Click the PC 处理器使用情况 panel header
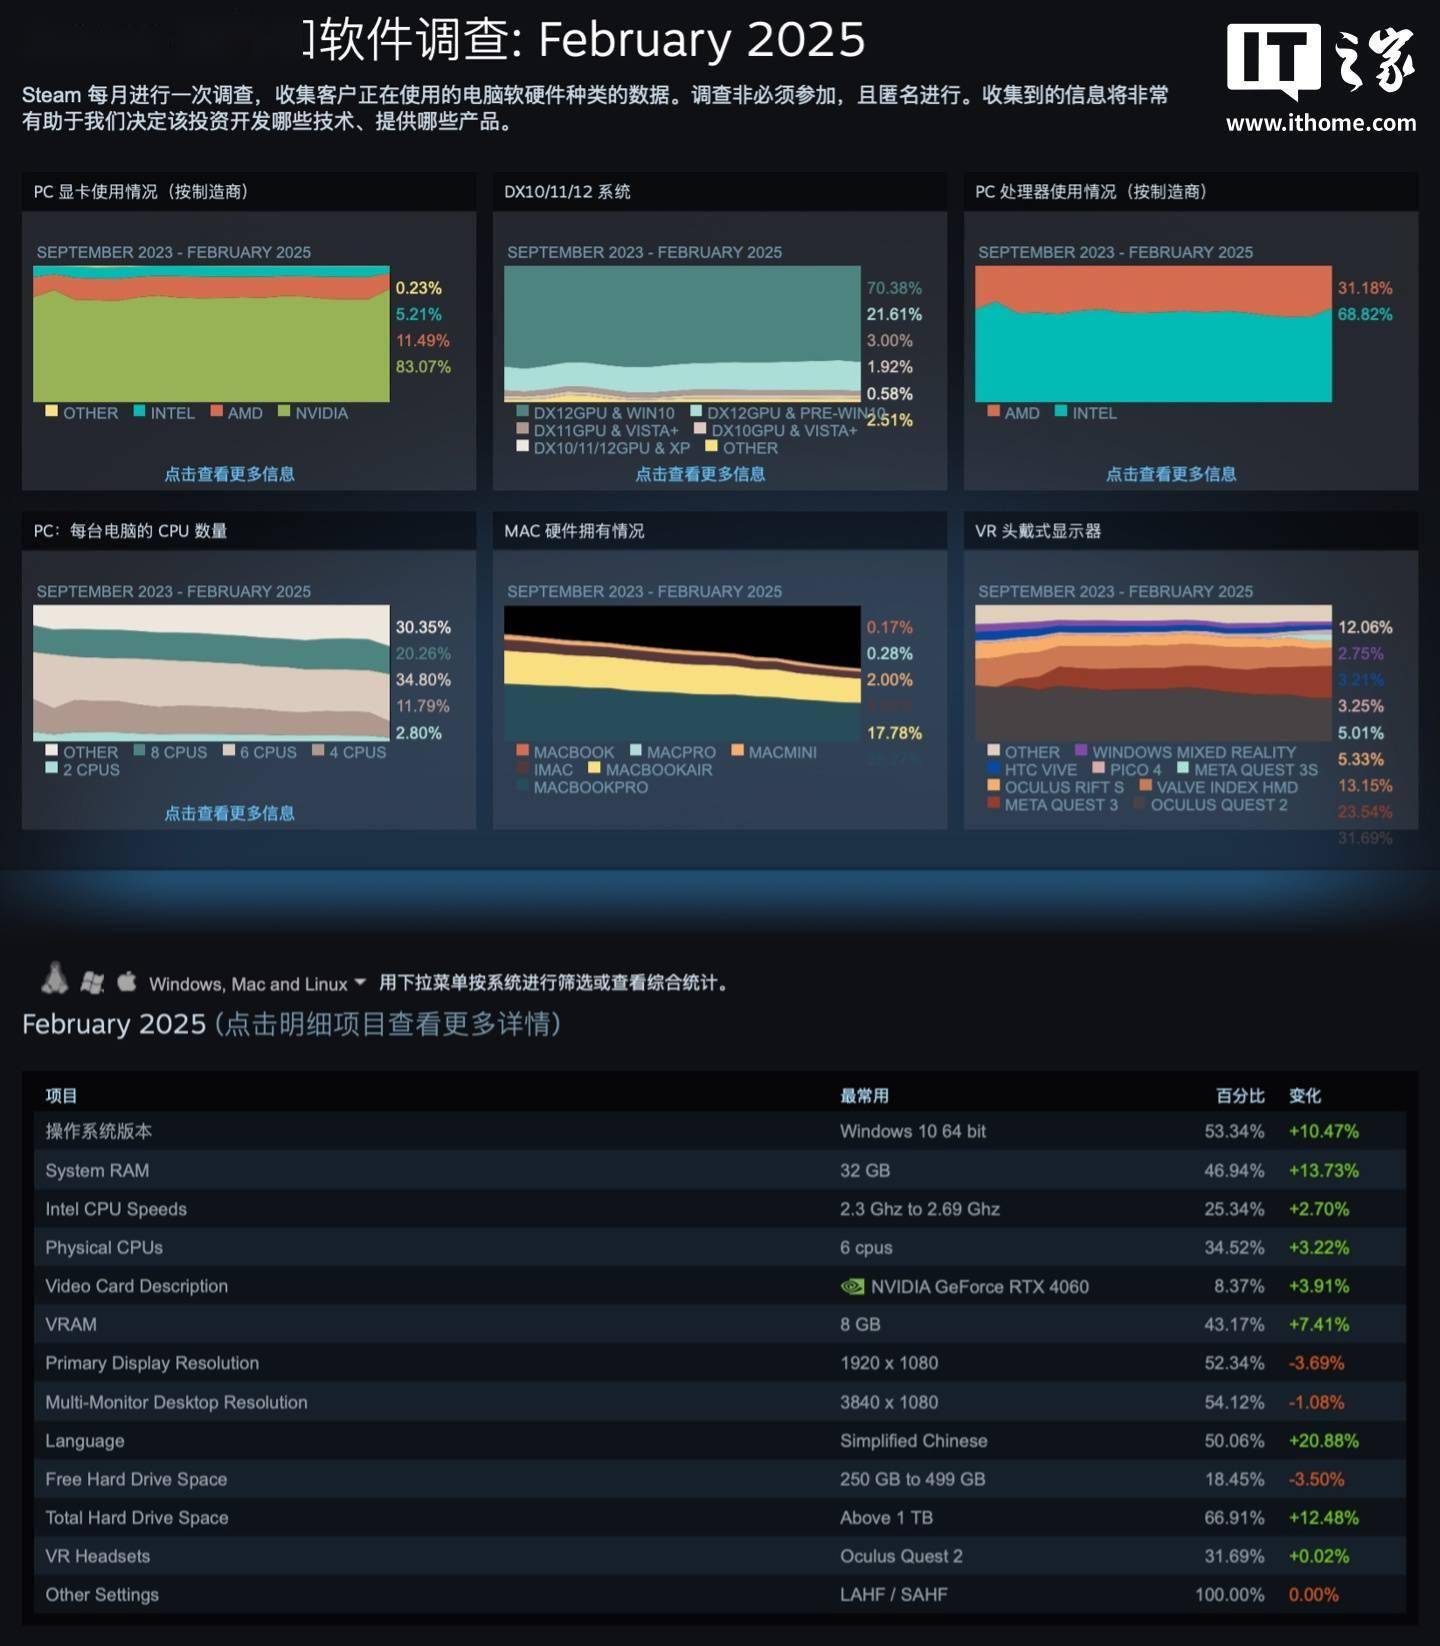 point(1191,191)
